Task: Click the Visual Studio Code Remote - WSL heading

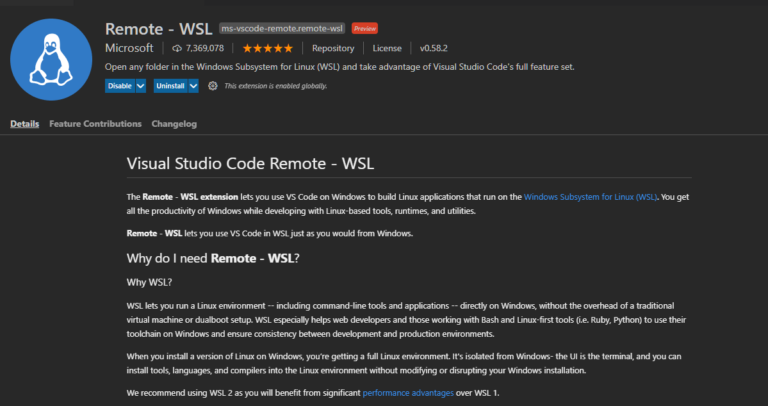Action: pos(250,163)
